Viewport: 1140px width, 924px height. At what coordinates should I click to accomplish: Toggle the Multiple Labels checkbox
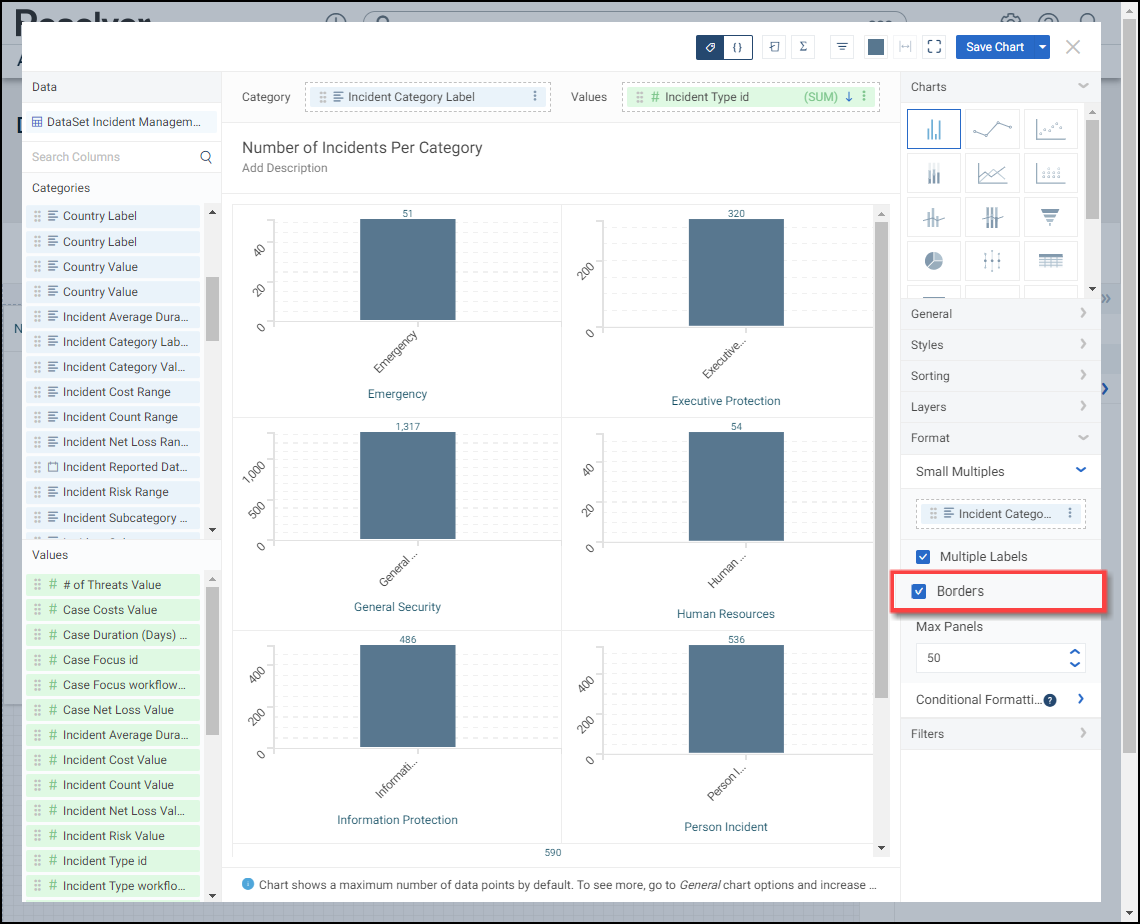point(923,557)
